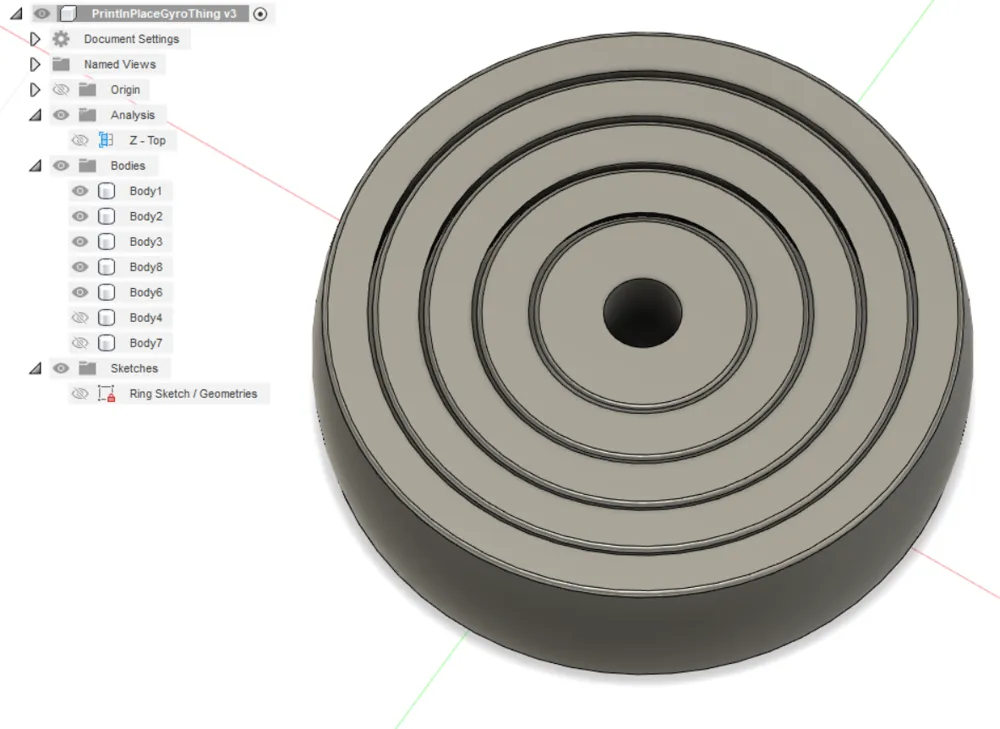Collapse the Analysis folder

click(x=35, y=115)
